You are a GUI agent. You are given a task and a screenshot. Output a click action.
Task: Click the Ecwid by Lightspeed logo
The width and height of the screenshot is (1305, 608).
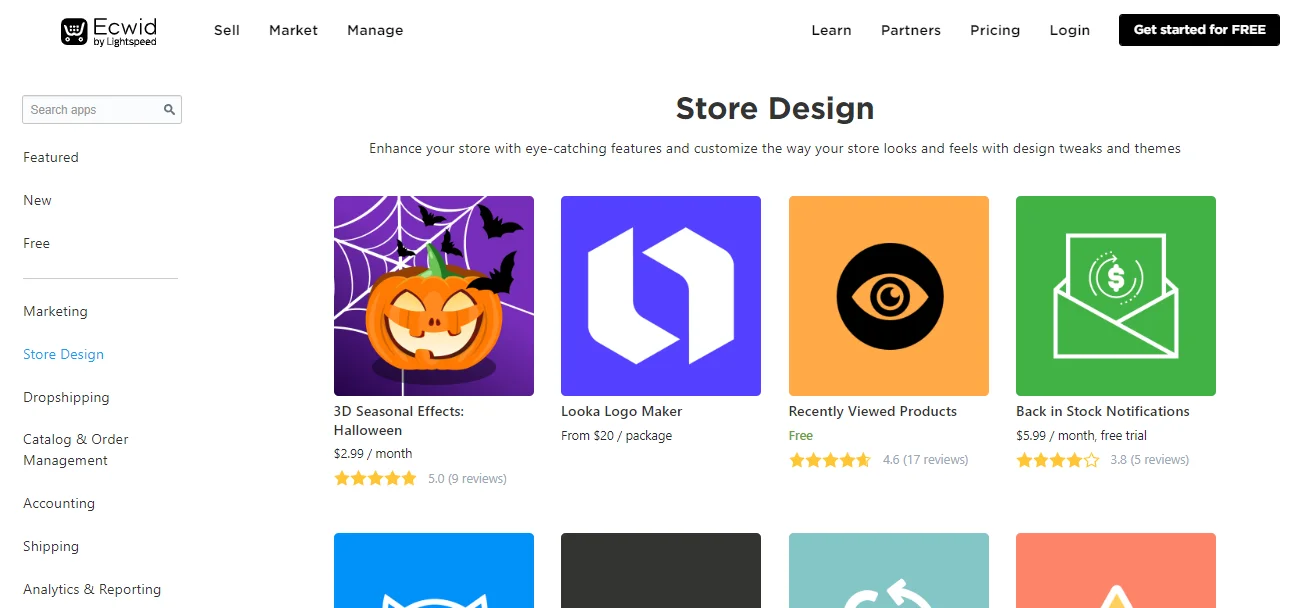pos(108,31)
